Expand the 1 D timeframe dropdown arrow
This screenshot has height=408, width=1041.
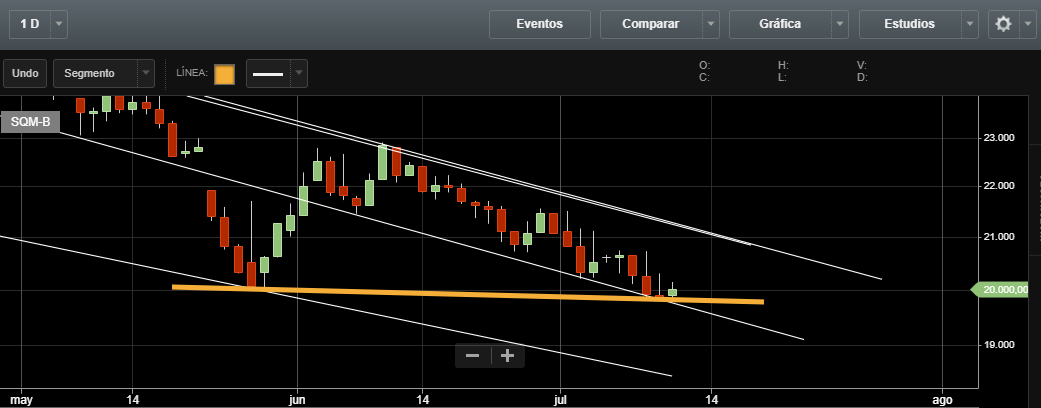pyautogui.click(x=59, y=24)
